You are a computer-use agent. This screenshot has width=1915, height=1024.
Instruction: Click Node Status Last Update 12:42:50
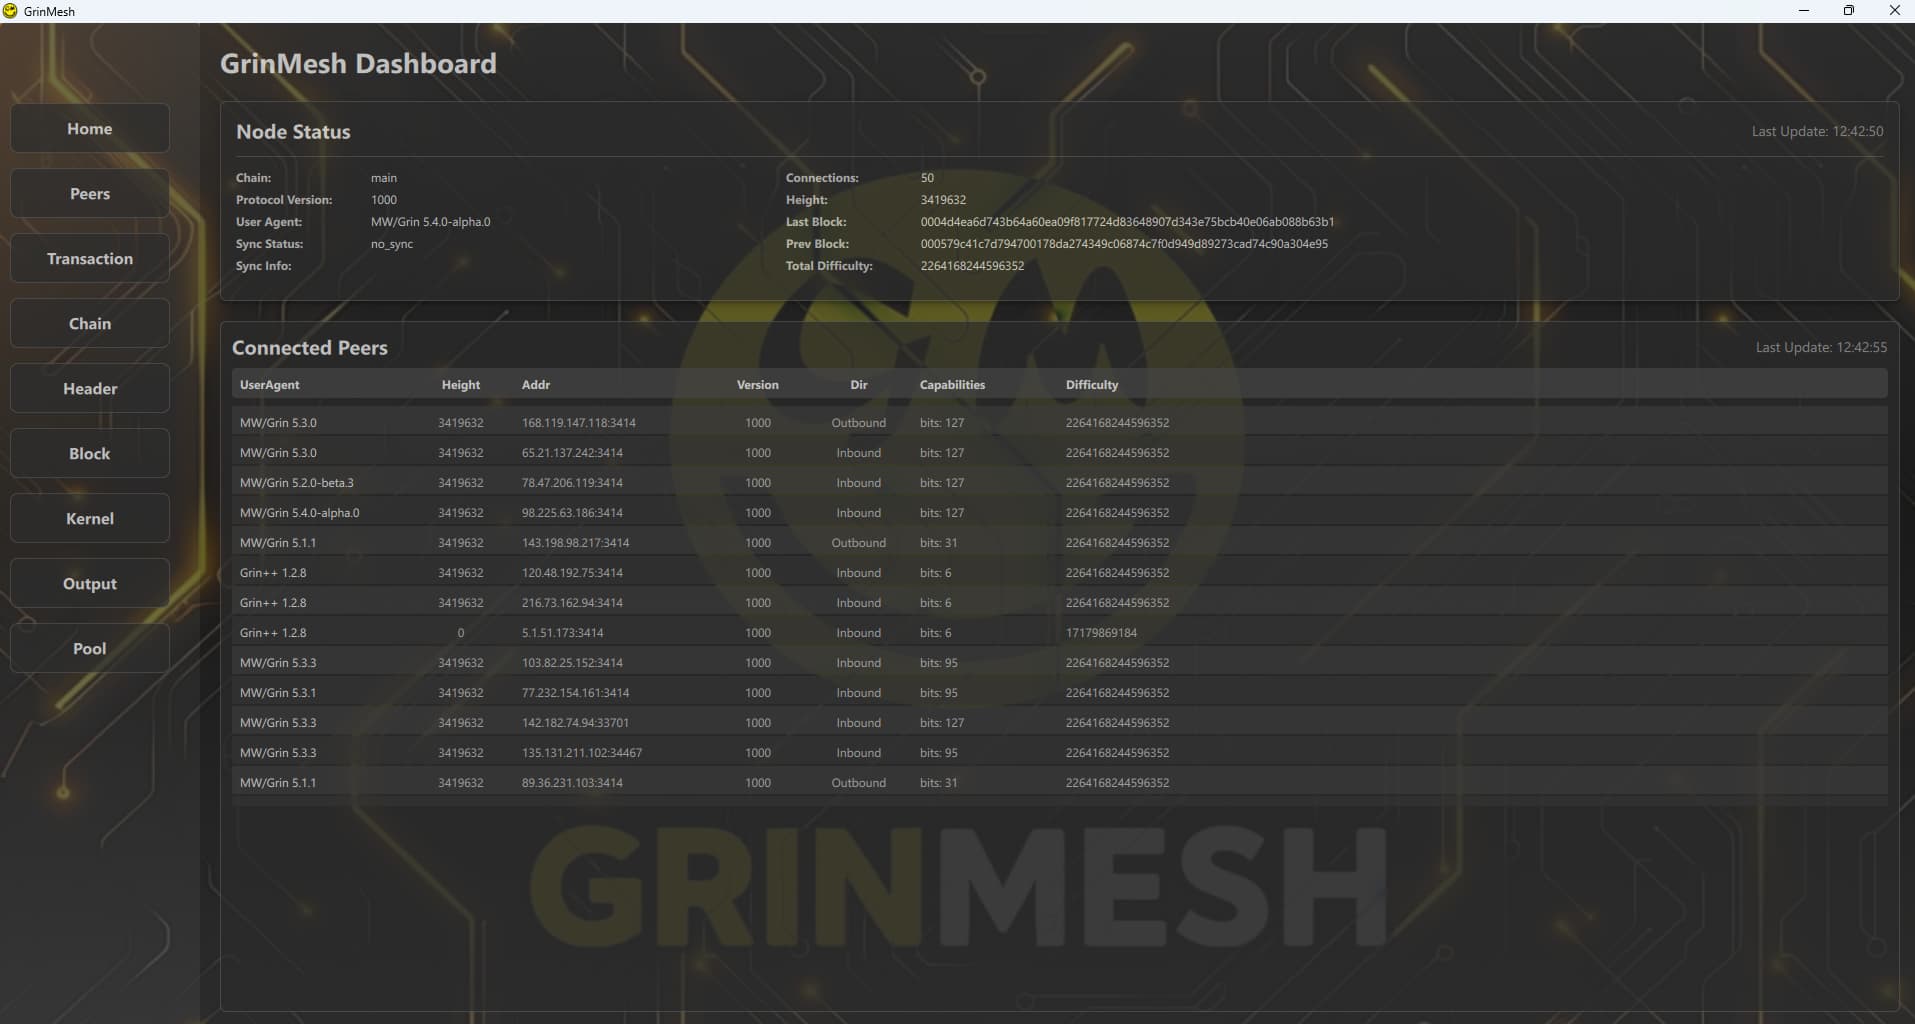coord(1817,131)
